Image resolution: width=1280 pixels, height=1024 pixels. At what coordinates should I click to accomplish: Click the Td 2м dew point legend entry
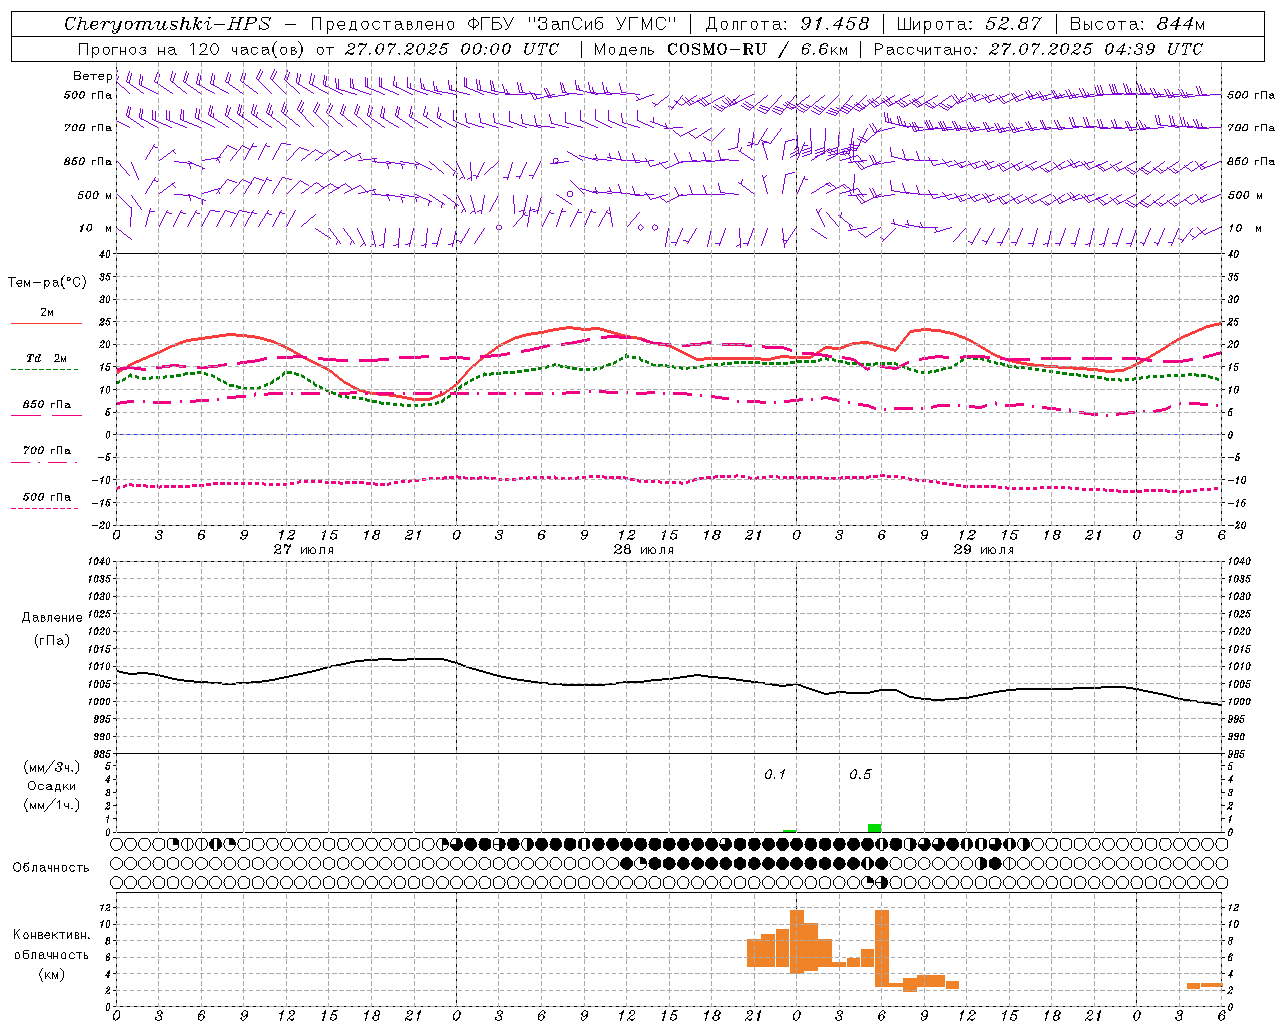[47, 358]
